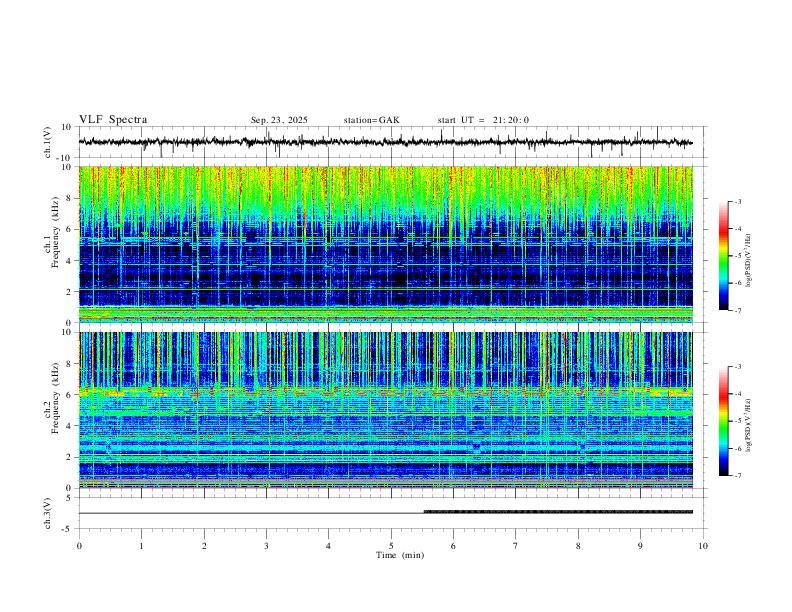Viewport: 792px width, 612px height.
Task: Click the ch.1 colorbar log(PSD) label
Action: pyautogui.click(x=749, y=260)
